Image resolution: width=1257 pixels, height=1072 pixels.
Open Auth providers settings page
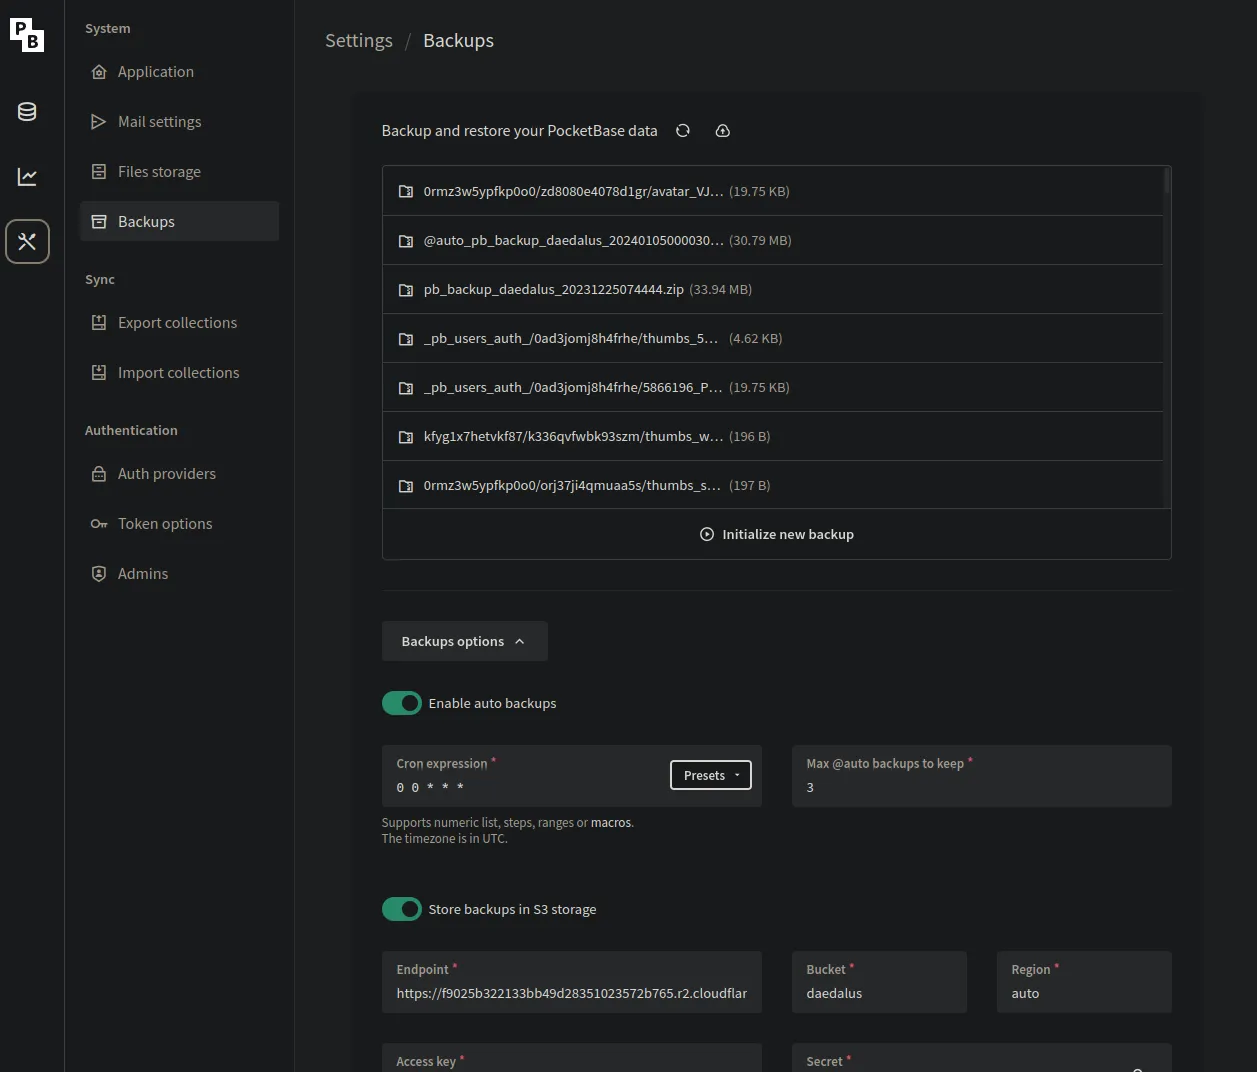point(166,474)
